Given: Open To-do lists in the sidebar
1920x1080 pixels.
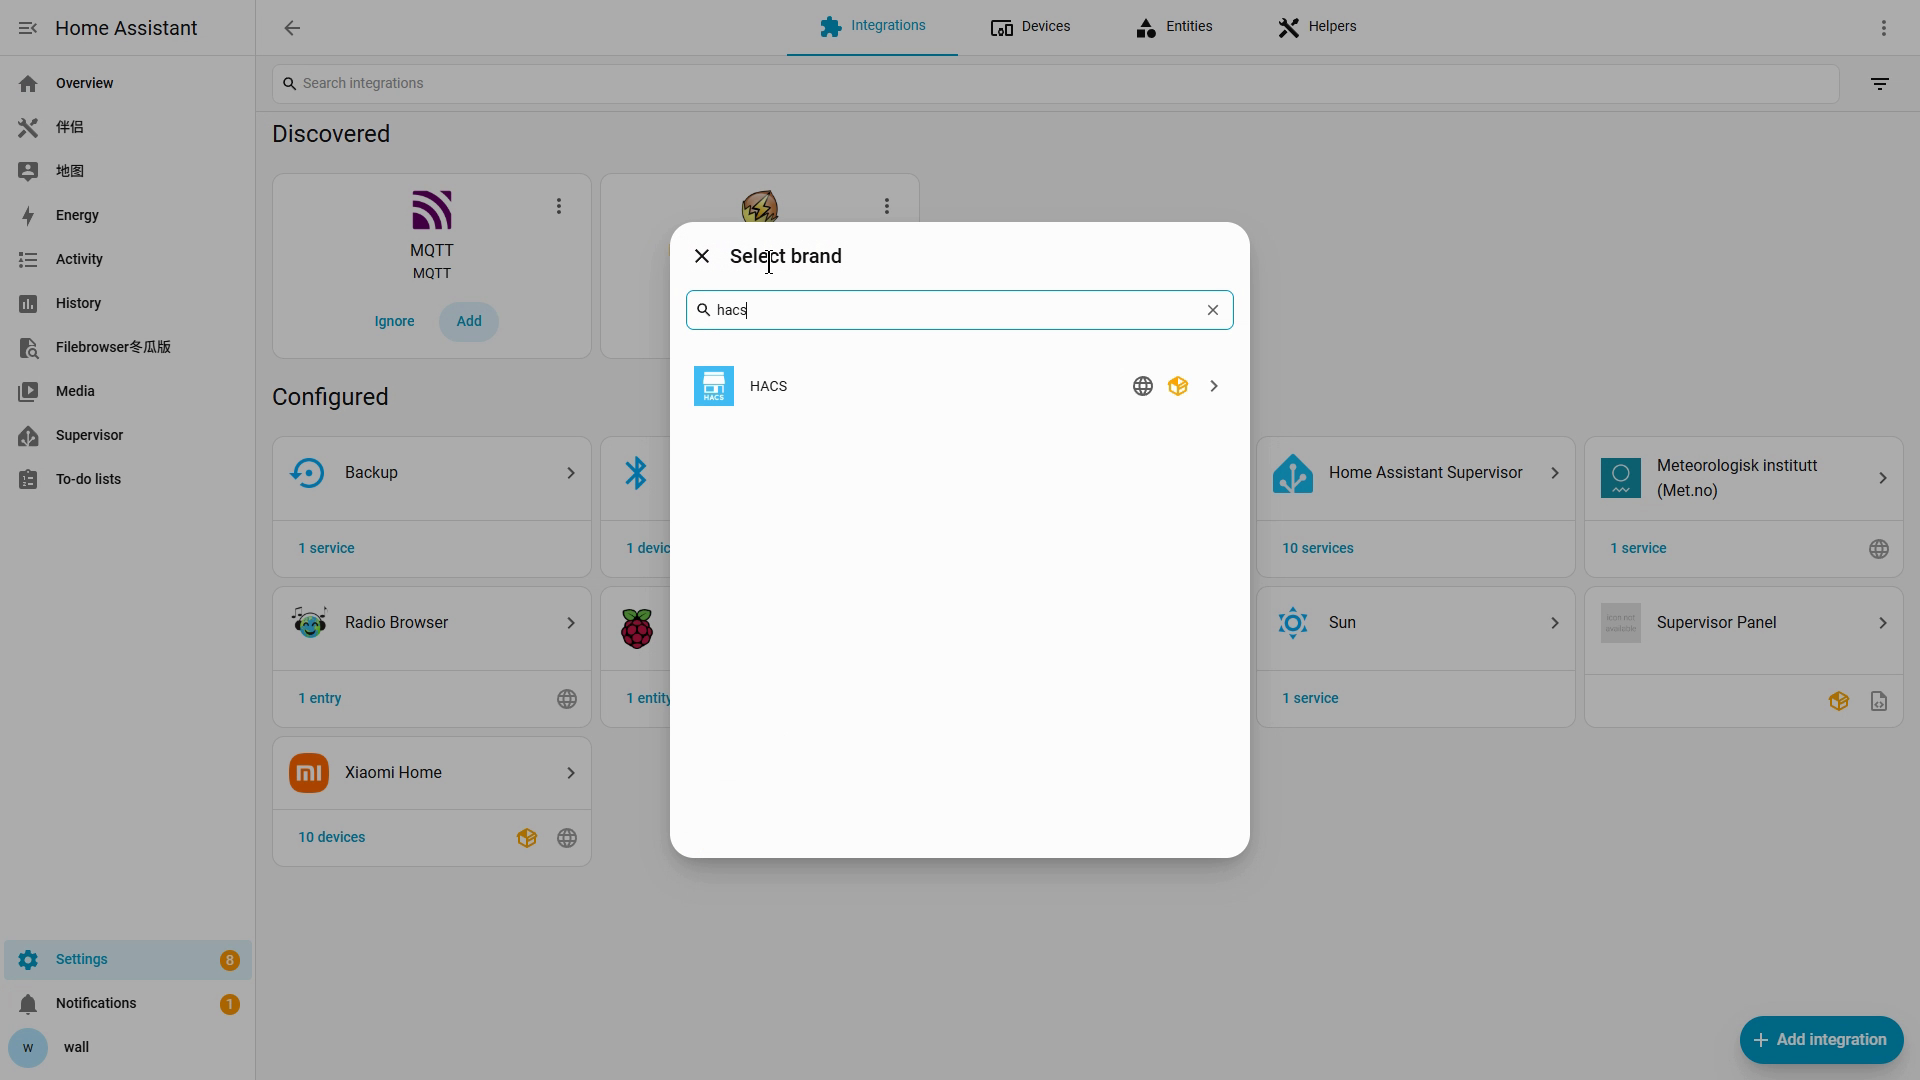Looking at the screenshot, I should [x=128, y=479].
